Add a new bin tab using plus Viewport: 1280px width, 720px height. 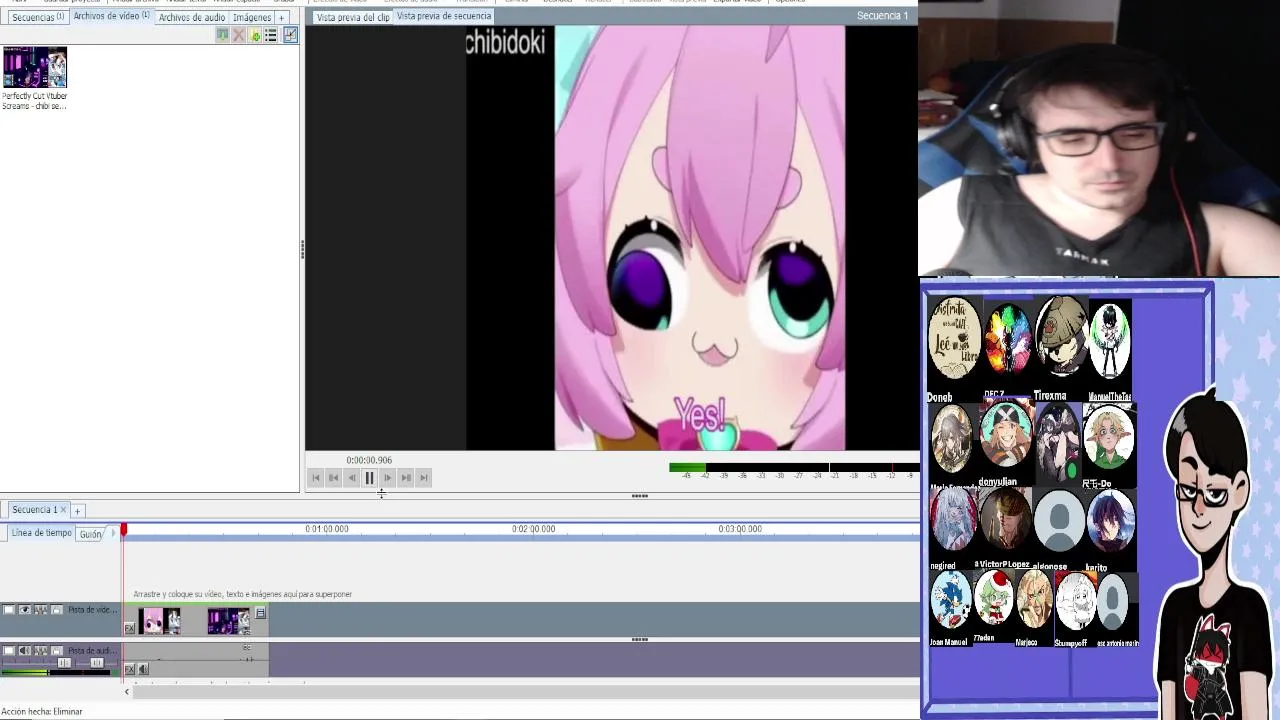(x=281, y=18)
